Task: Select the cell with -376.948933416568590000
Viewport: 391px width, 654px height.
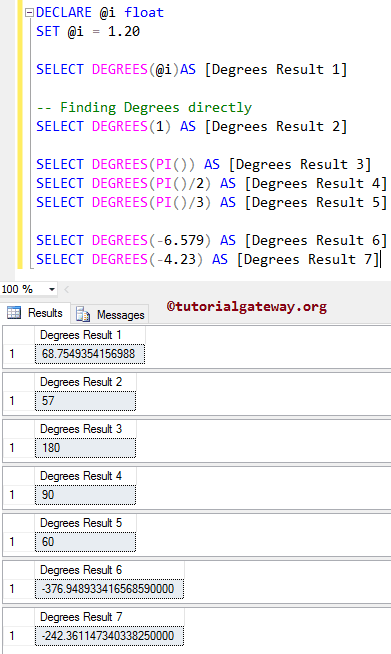Action: (x=109, y=589)
